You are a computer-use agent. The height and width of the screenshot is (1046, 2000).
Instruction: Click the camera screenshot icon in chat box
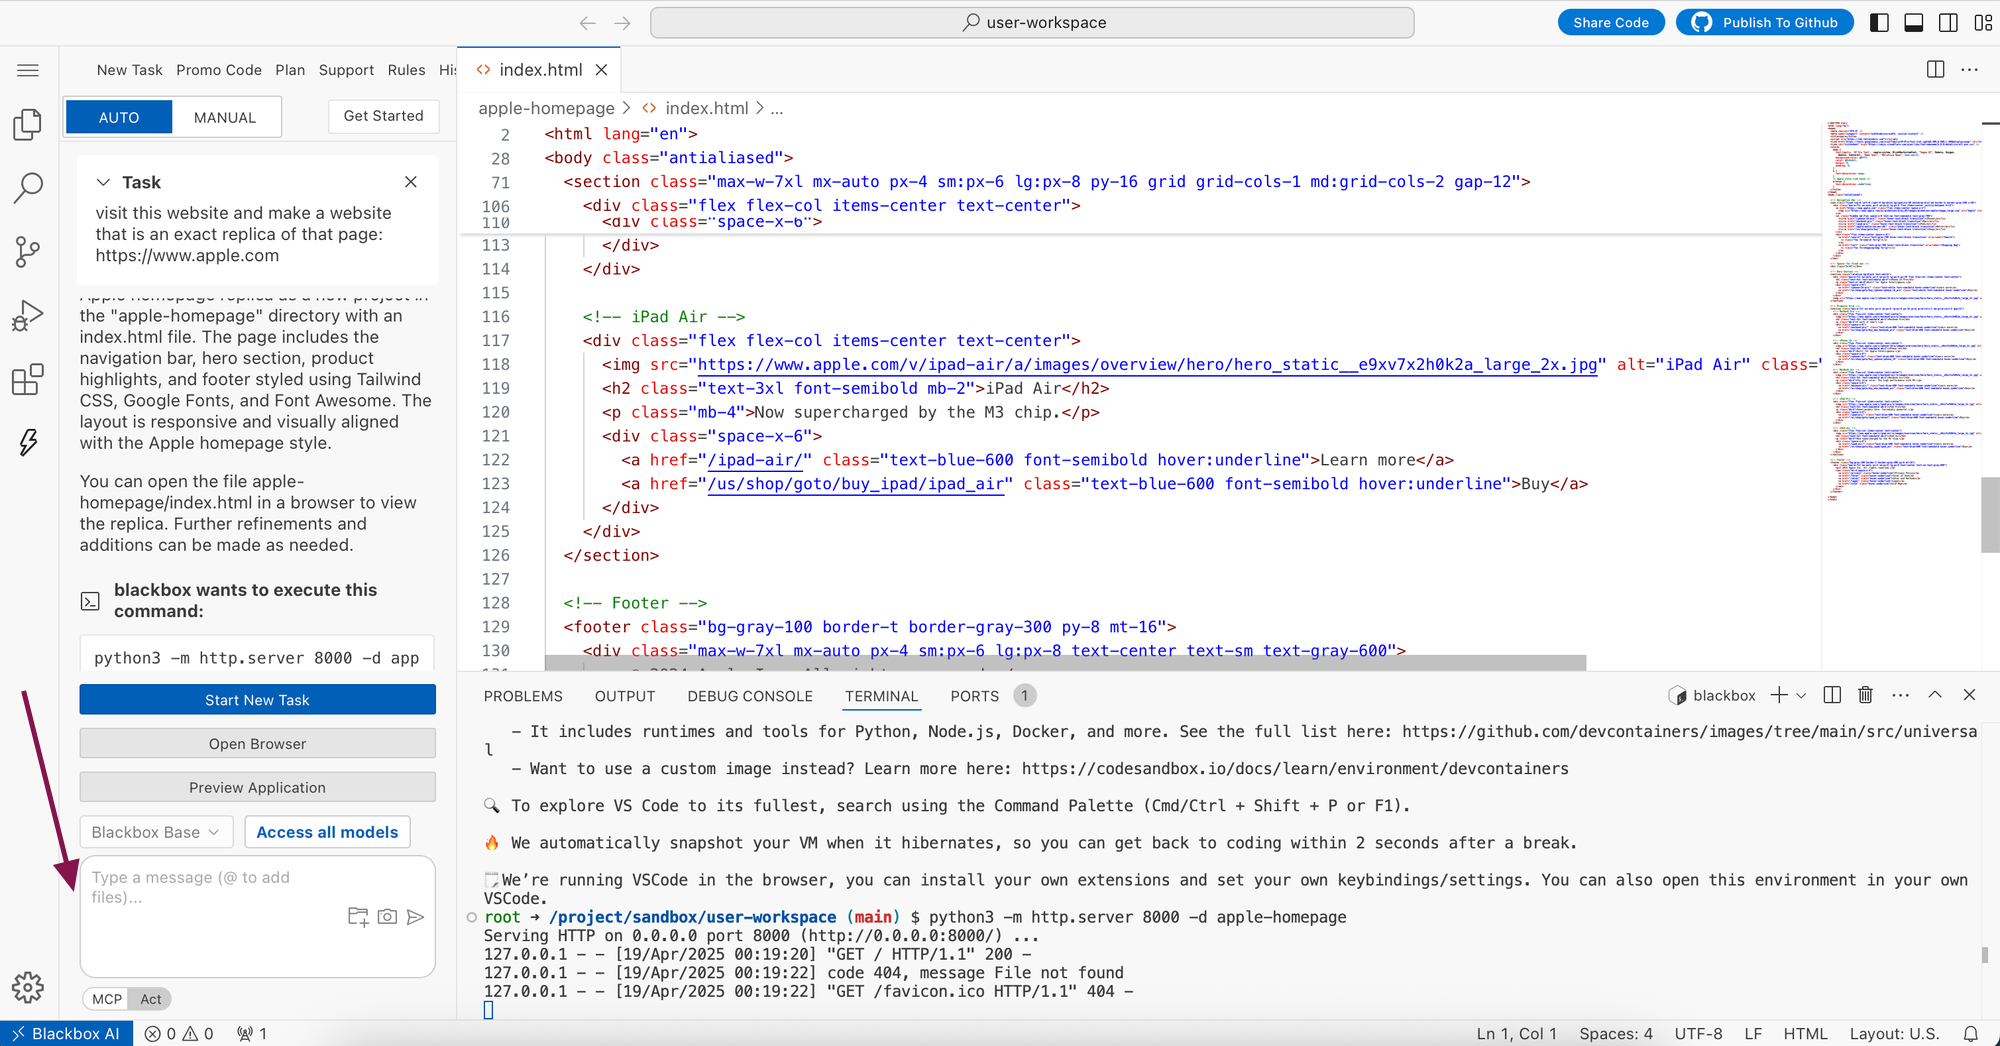(388, 917)
